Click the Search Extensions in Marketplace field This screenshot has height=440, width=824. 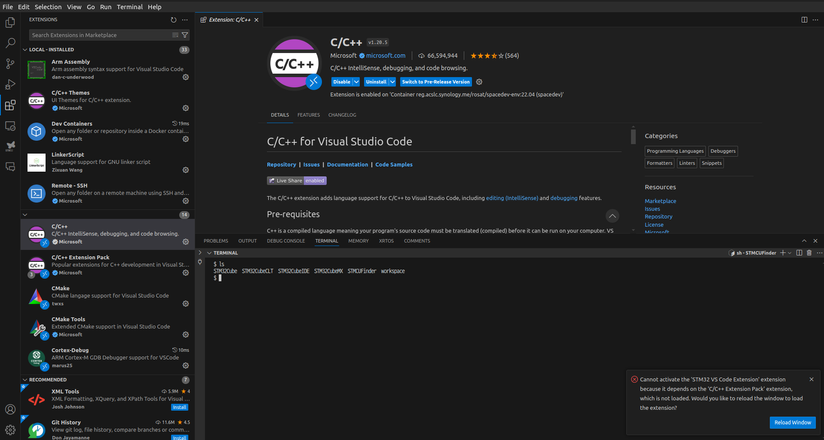[100, 35]
